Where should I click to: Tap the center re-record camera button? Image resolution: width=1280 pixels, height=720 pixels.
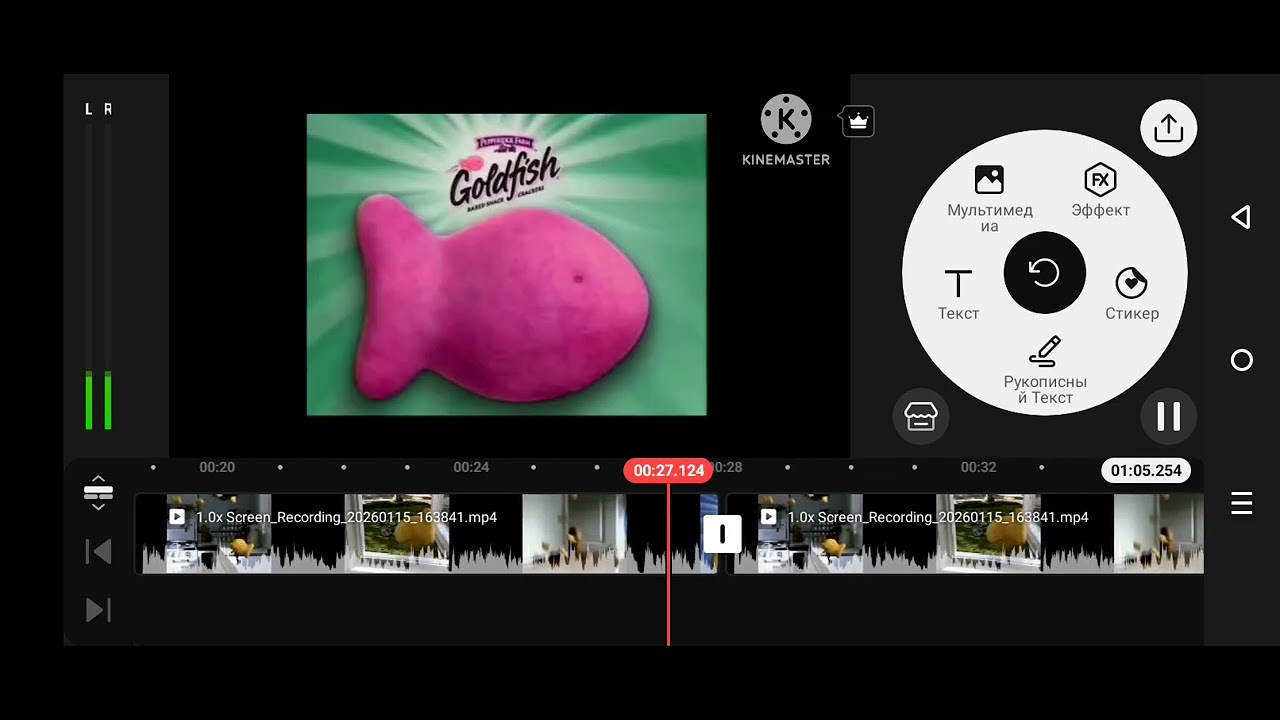pyautogui.click(x=1044, y=273)
